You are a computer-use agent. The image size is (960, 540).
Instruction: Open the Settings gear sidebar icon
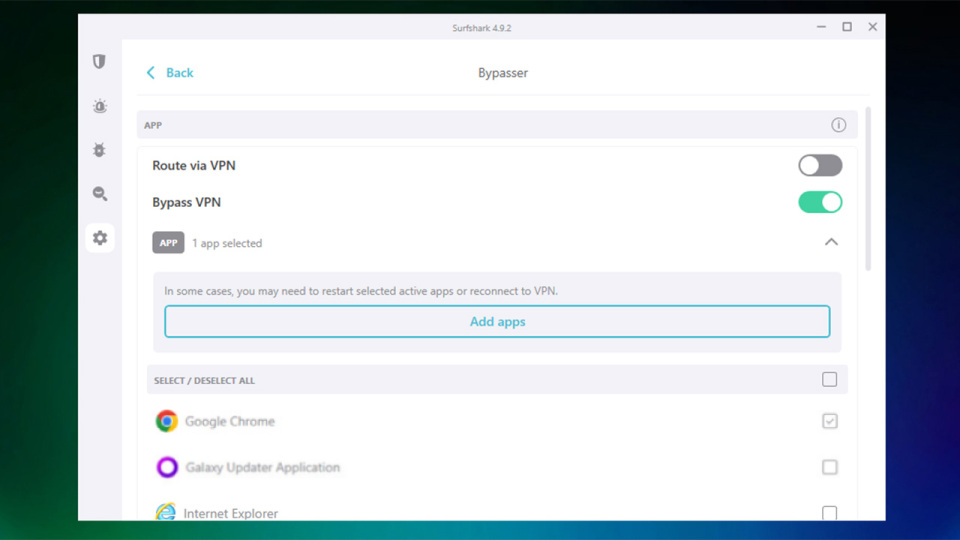point(100,238)
